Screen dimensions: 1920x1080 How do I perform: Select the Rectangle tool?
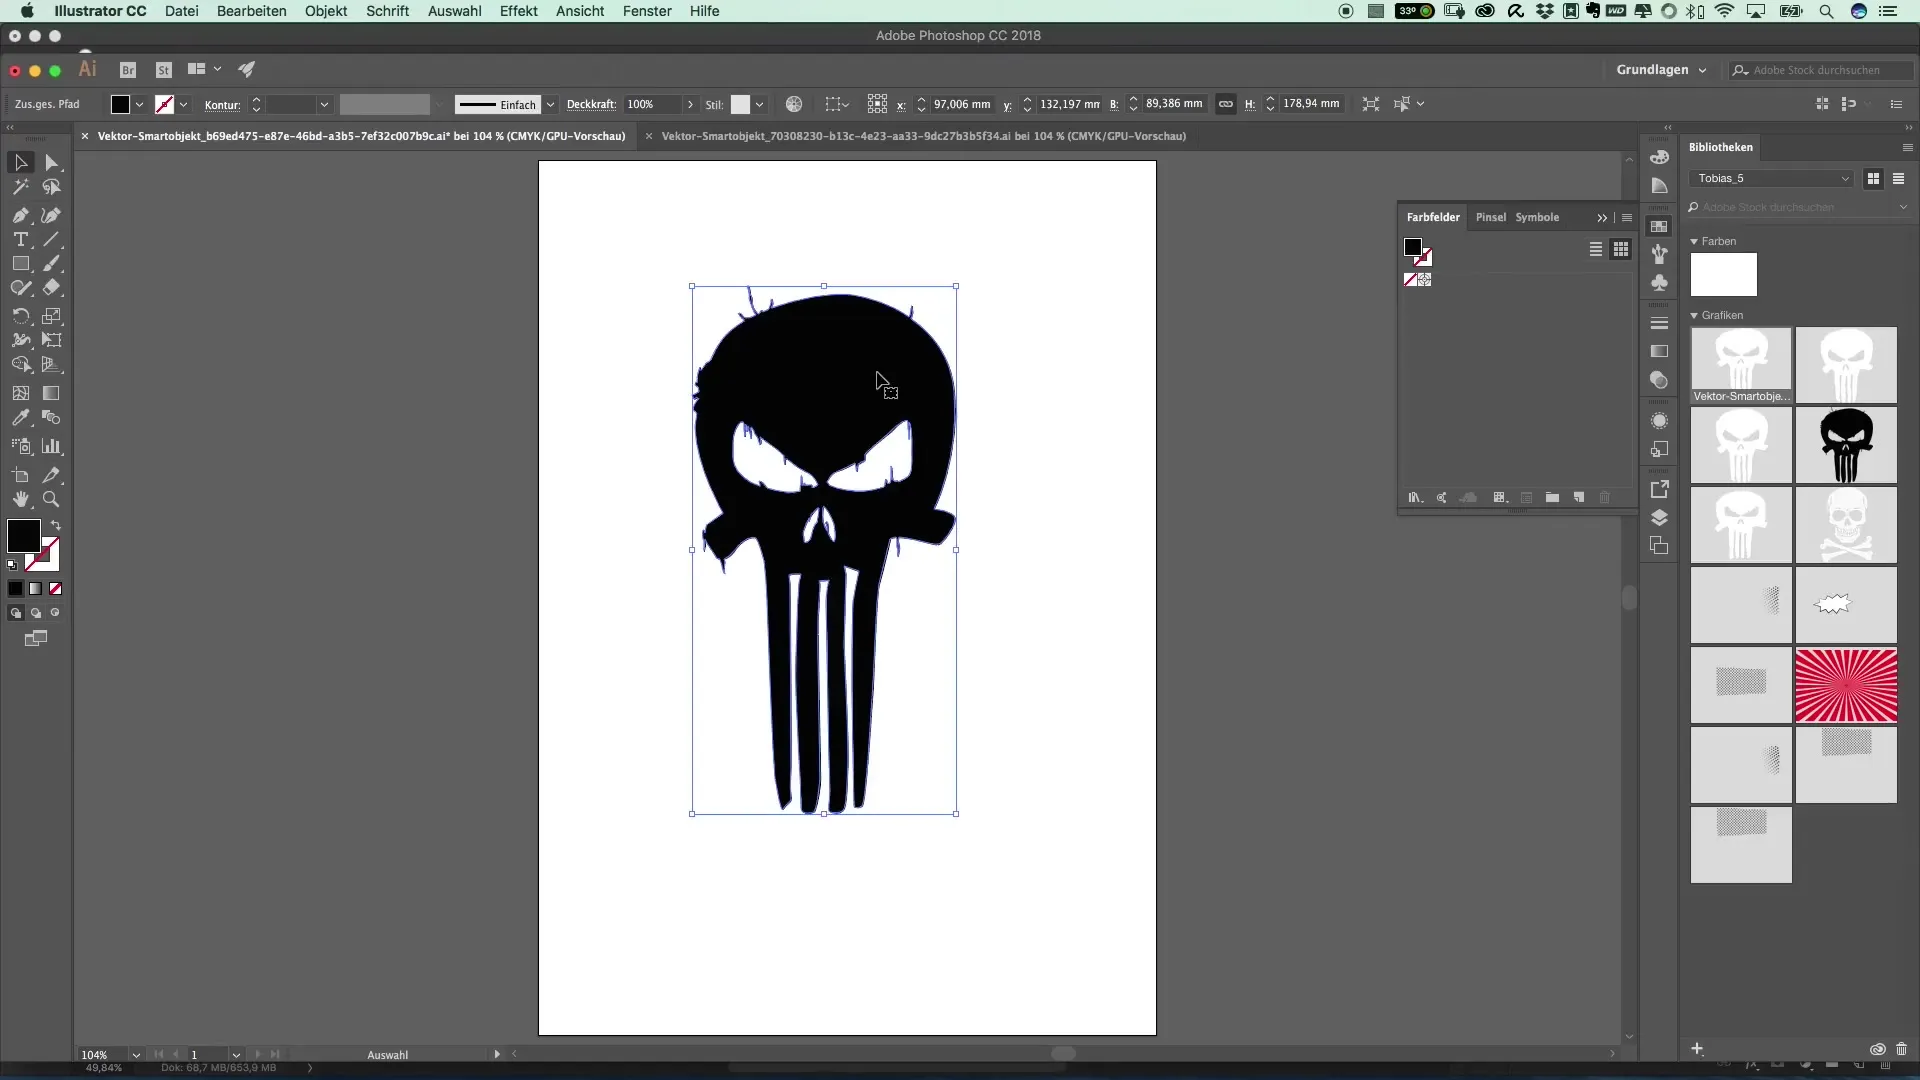pos(21,264)
